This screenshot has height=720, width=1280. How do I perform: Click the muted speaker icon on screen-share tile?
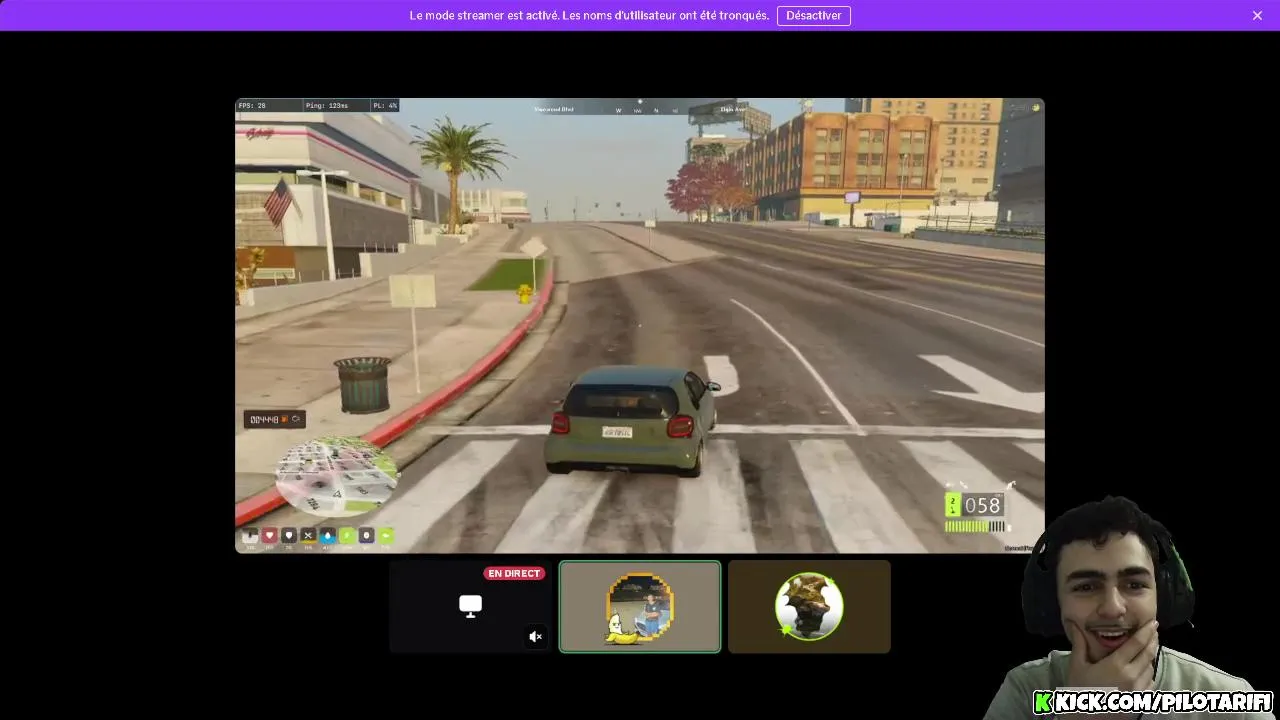coord(536,636)
